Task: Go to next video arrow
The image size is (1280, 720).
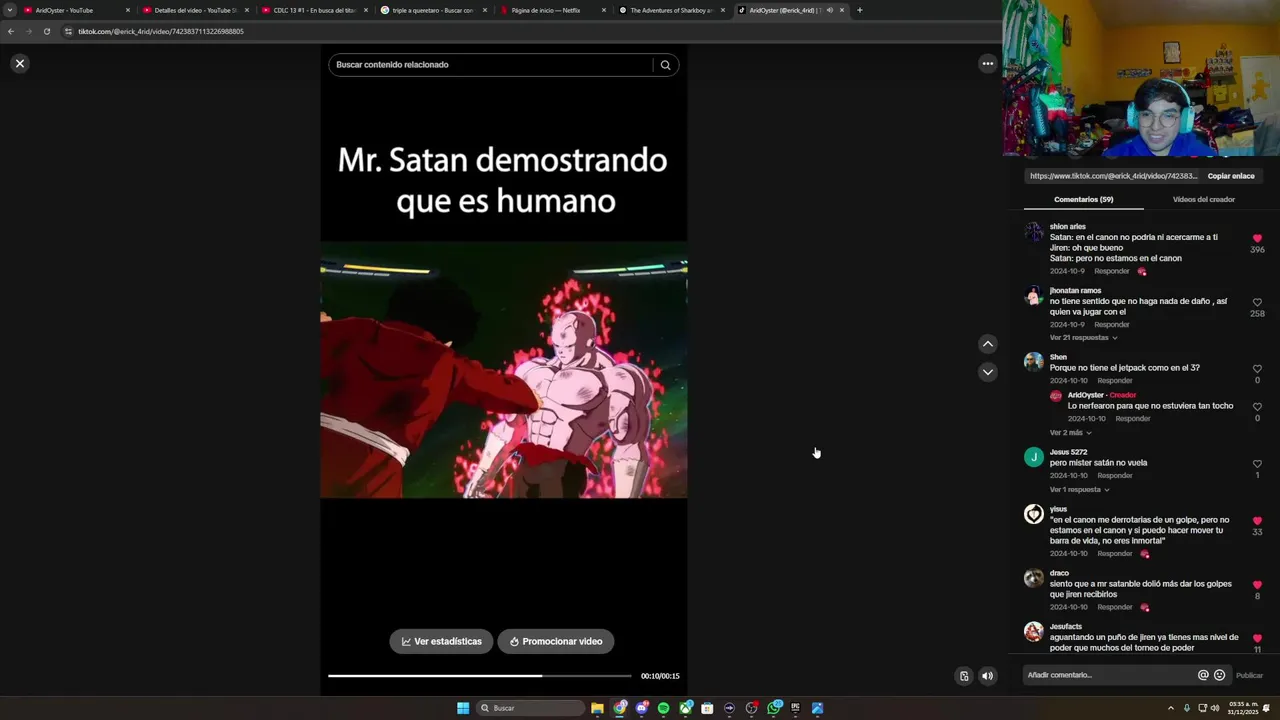Action: [x=987, y=372]
